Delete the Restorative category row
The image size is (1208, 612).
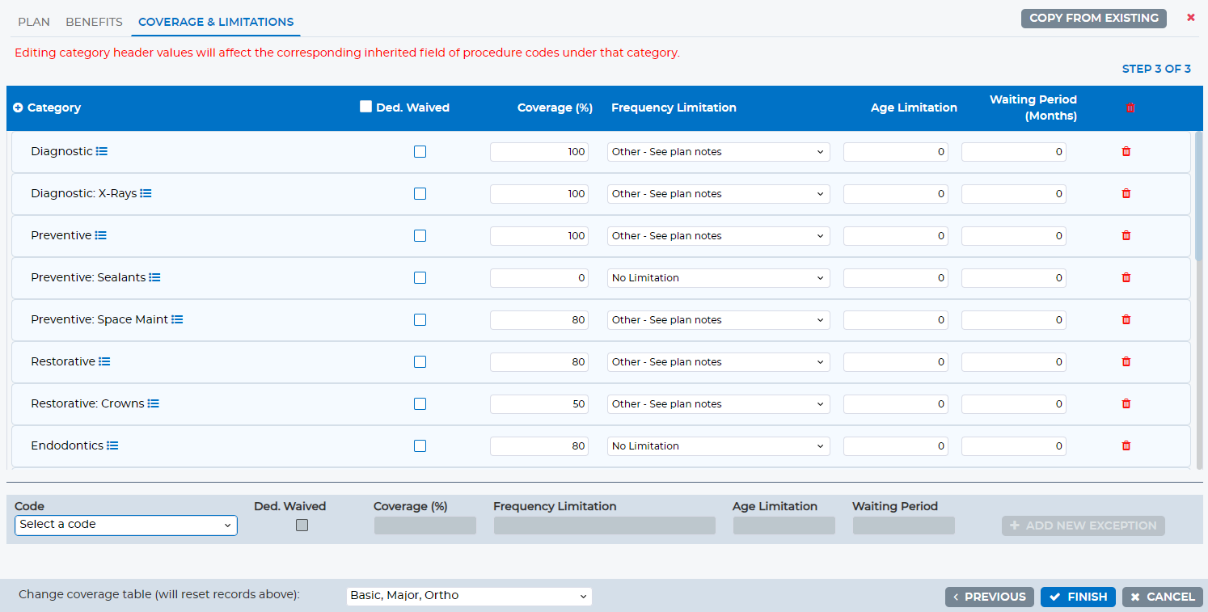click(1126, 362)
